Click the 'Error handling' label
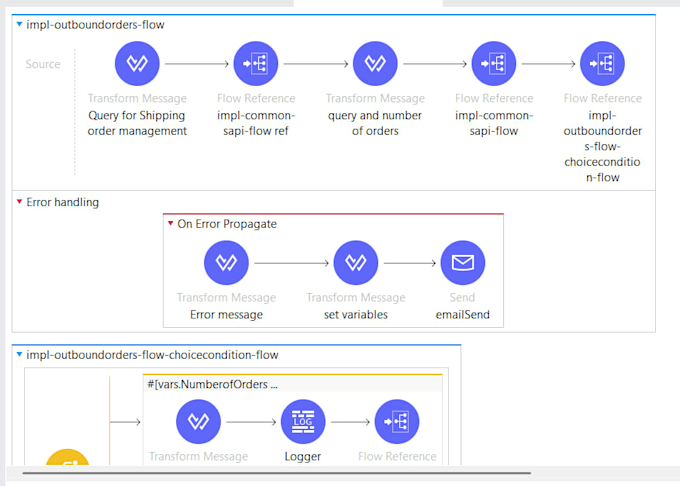Image resolution: width=680 pixels, height=486 pixels. point(62,202)
